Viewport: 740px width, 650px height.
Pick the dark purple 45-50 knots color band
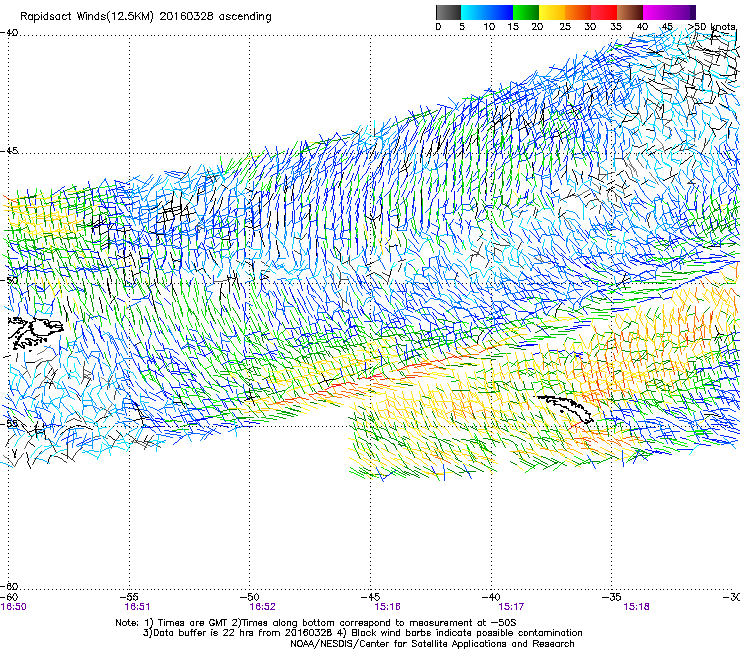[x=682, y=12]
